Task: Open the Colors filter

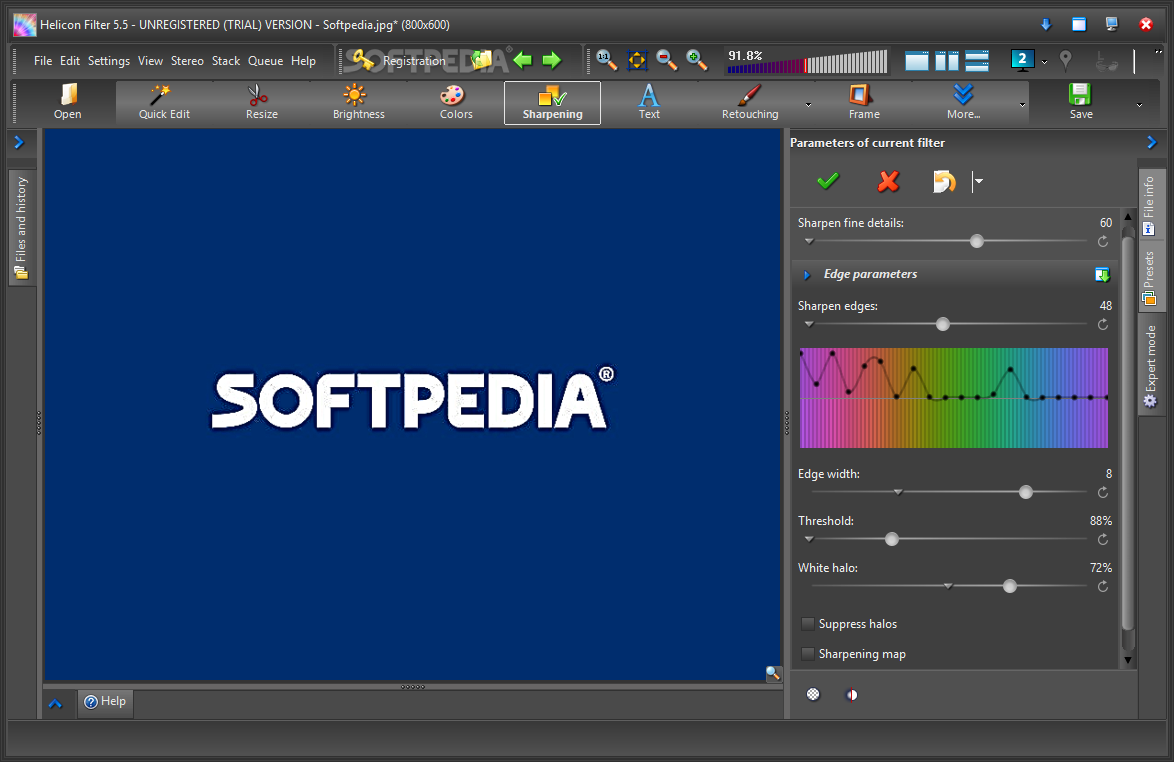Action: (455, 102)
